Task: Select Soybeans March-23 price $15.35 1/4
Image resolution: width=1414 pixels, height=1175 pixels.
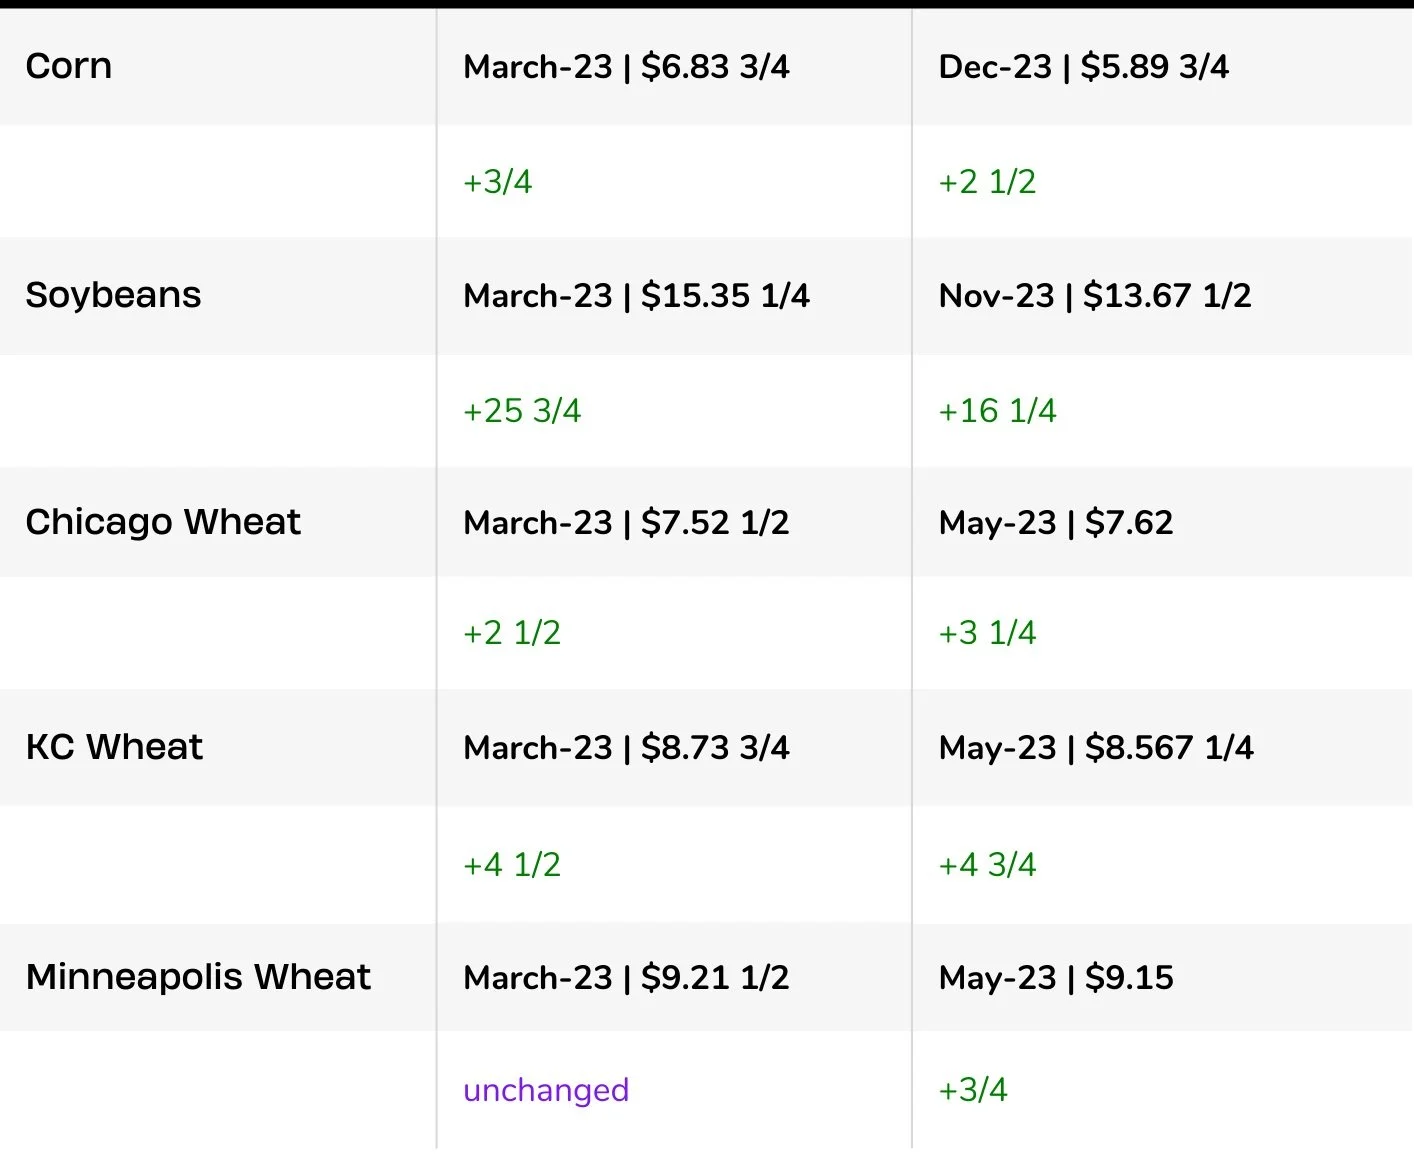Action: [637, 296]
